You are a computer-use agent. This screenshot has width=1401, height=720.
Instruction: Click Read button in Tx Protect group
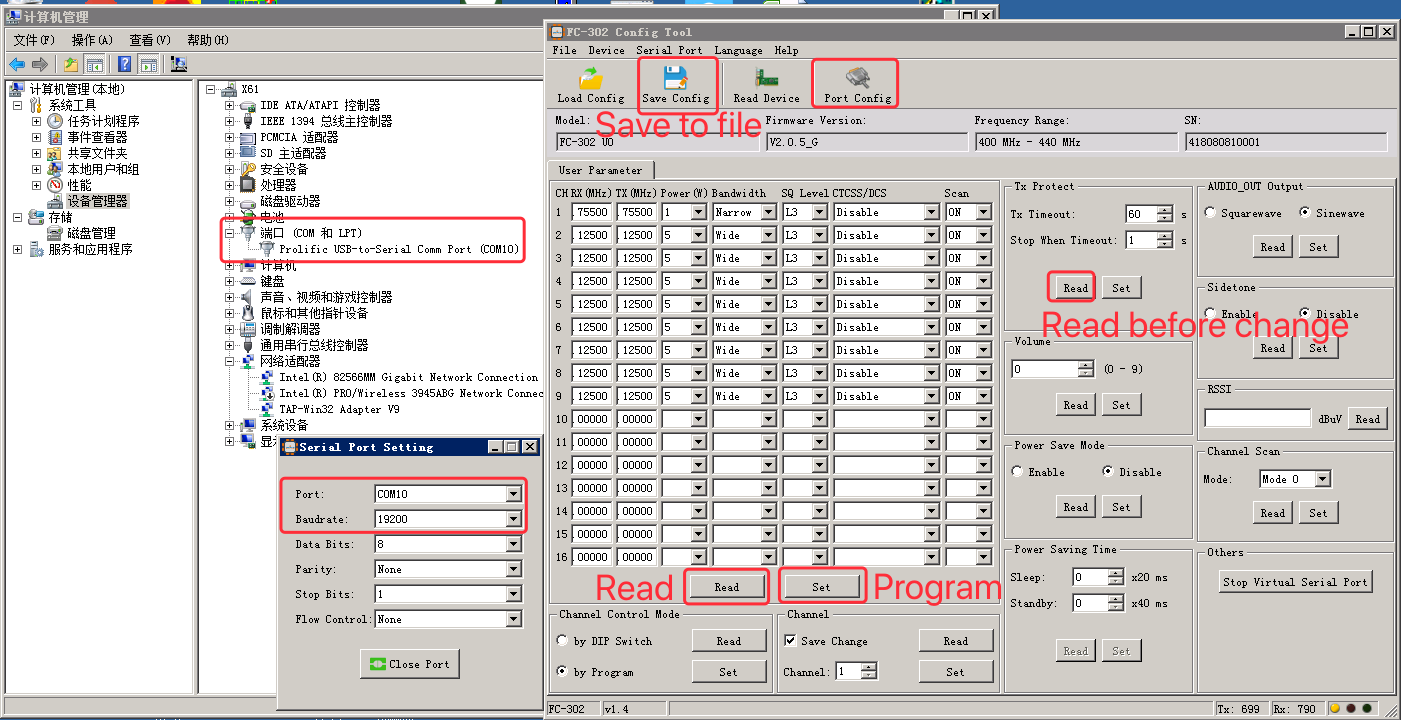pos(1075,288)
